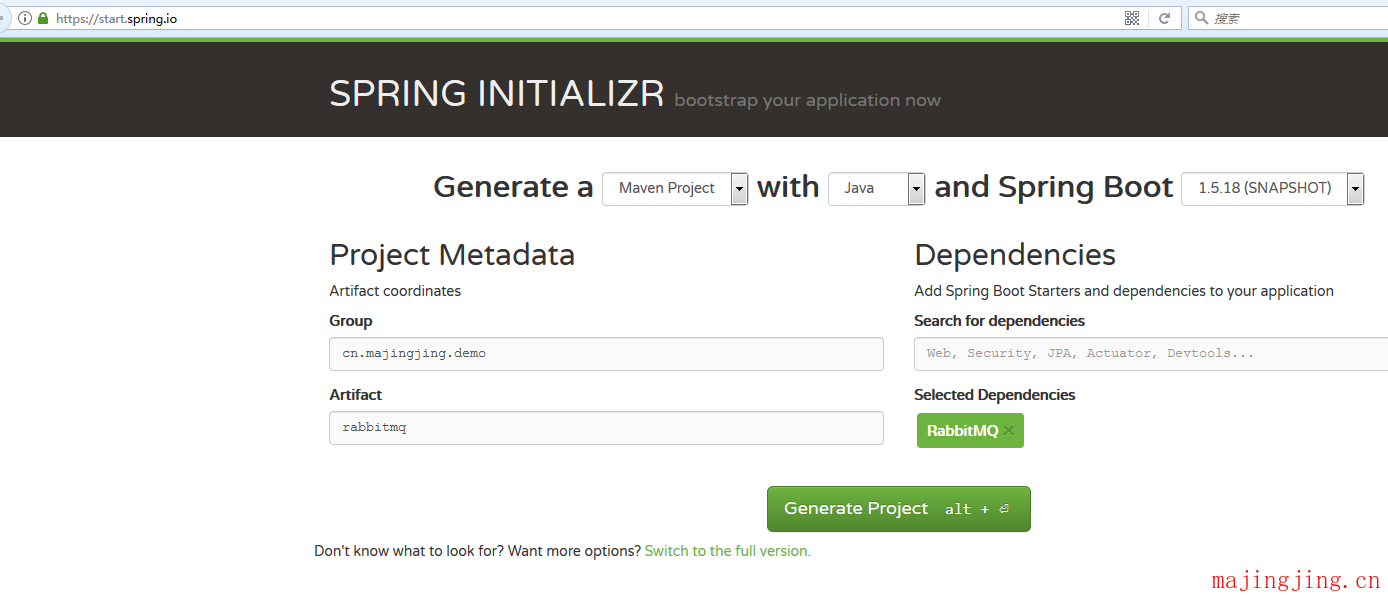Open the Java language dropdown
This screenshot has width=1388, height=597.
coord(876,188)
